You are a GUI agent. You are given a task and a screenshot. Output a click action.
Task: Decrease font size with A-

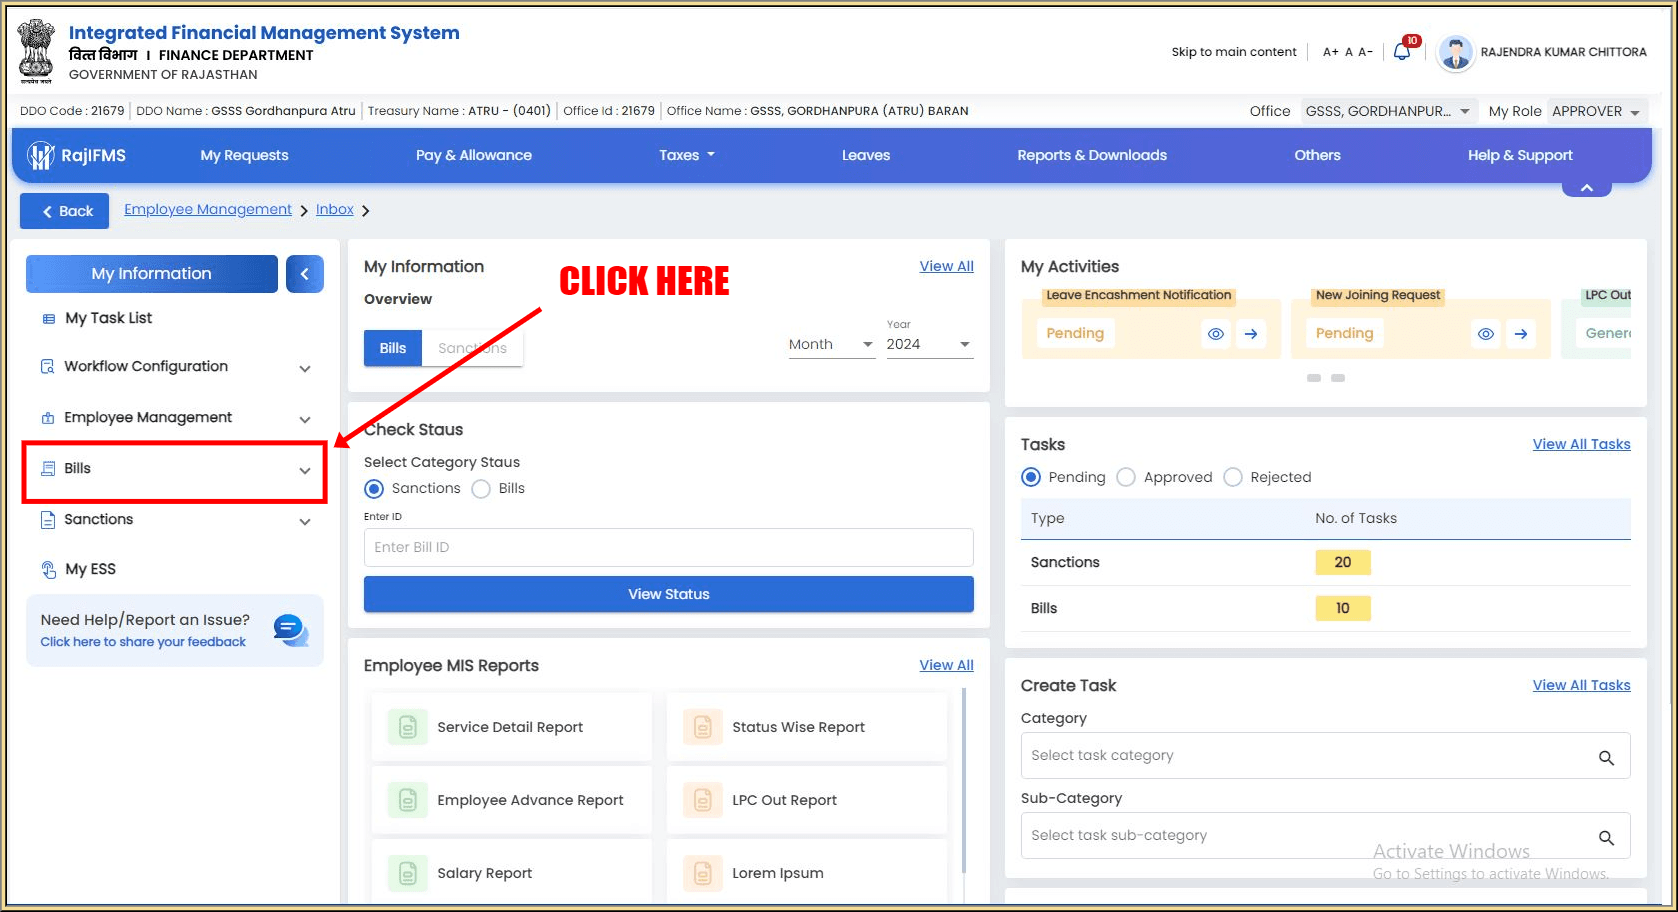tap(1365, 52)
